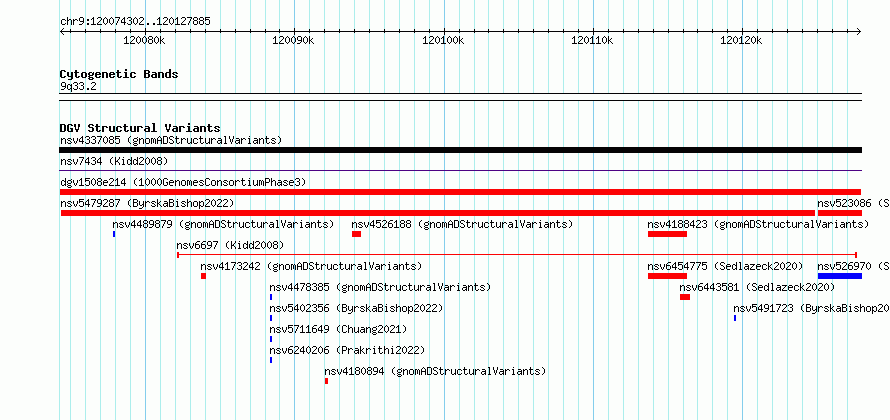Open dgv1508e214 1000GenomesConsortiumPhase3 label
The image size is (890, 420).
click(x=183, y=182)
